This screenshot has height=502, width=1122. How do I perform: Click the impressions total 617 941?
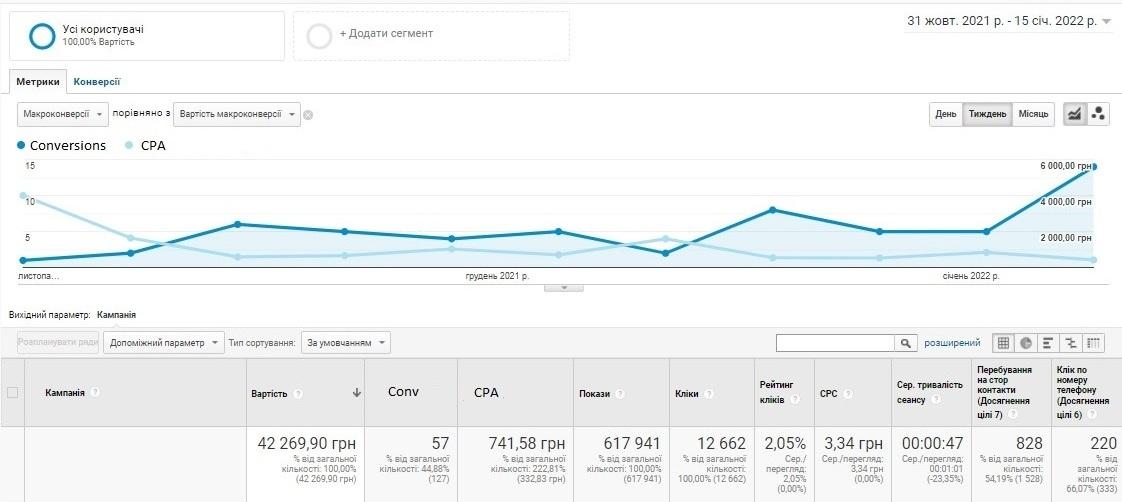click(632, 444)
